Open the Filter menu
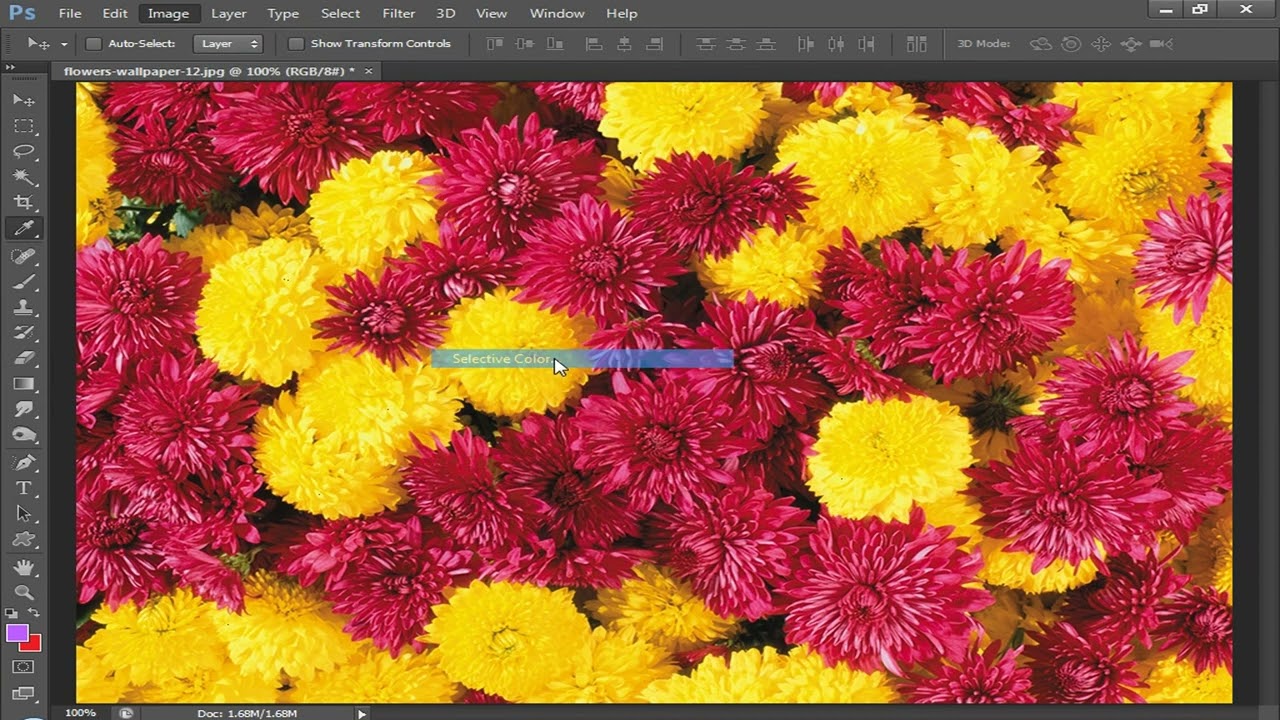The height and width of the screenshot is (720, 1280). point(398,13)
